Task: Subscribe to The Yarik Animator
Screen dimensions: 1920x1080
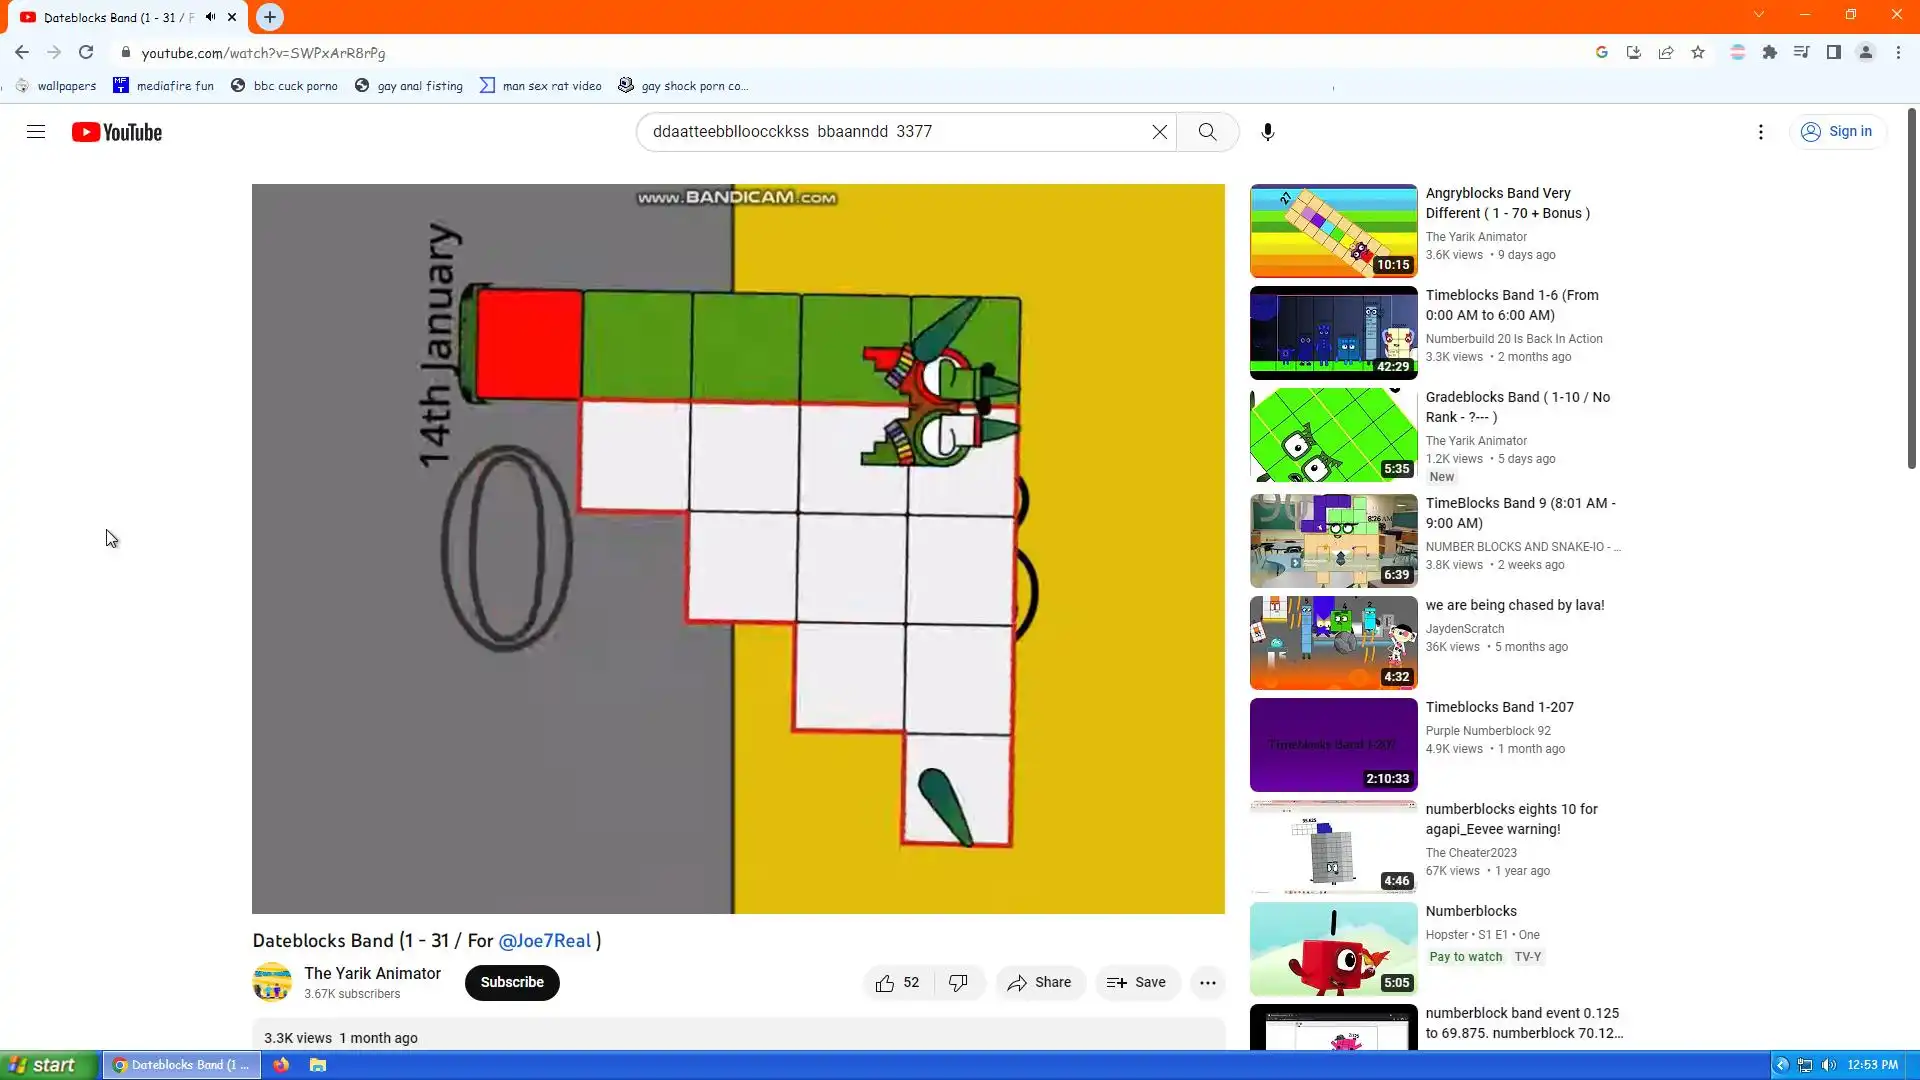Action: coord(511,983)
